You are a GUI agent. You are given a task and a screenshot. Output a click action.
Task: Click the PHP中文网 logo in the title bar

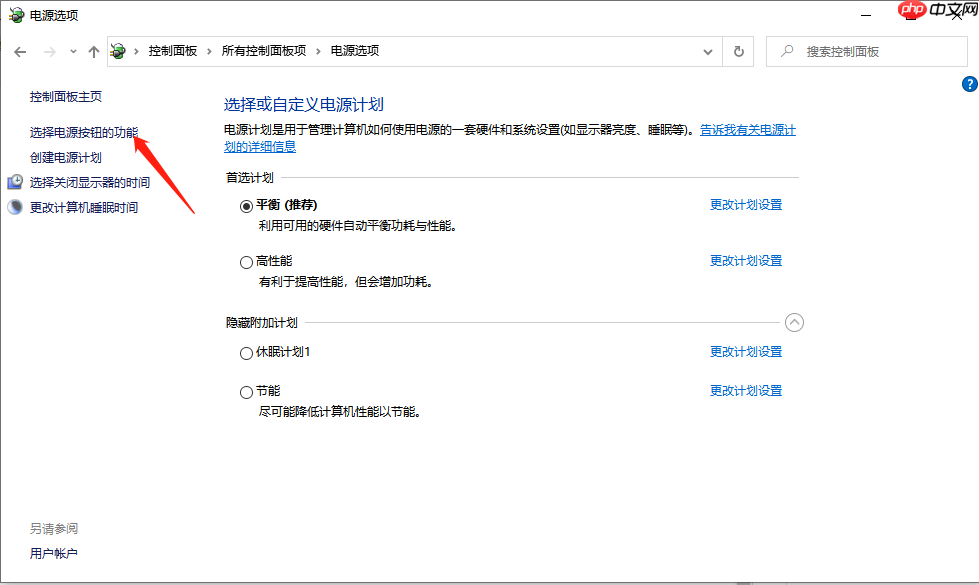tap(911, 10)
